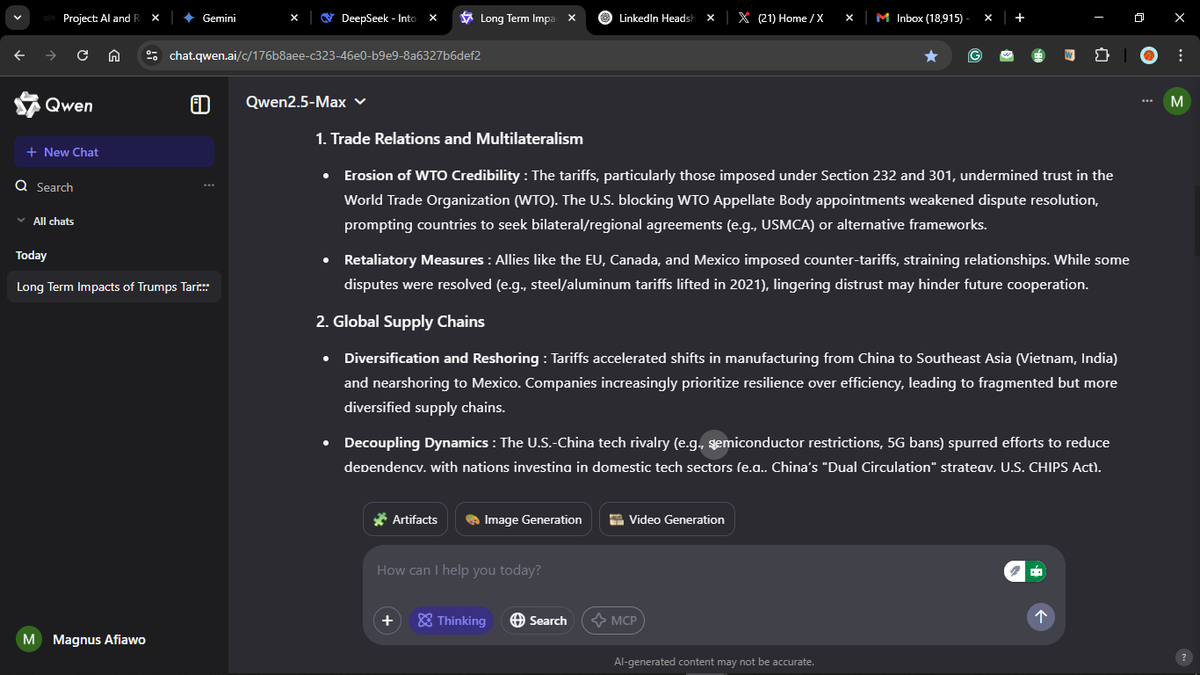
Task: Open the tab search dropdown arrow
Action: coord(17,18)
